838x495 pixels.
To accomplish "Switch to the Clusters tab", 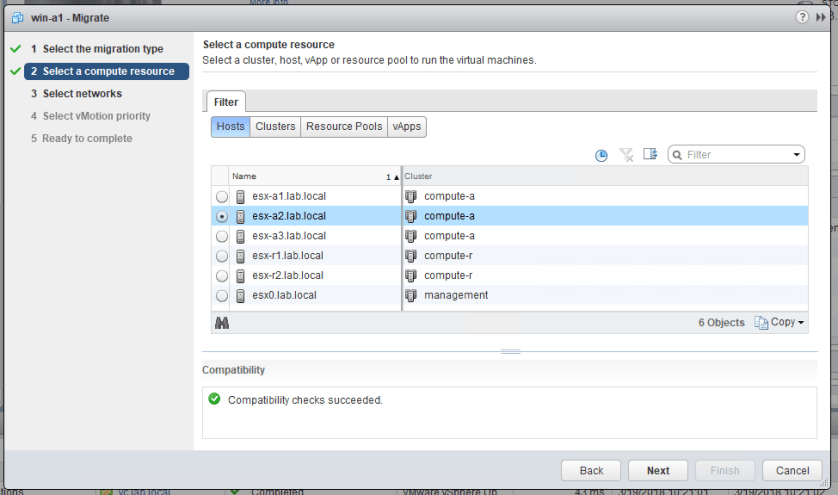I will pos(275,127).
